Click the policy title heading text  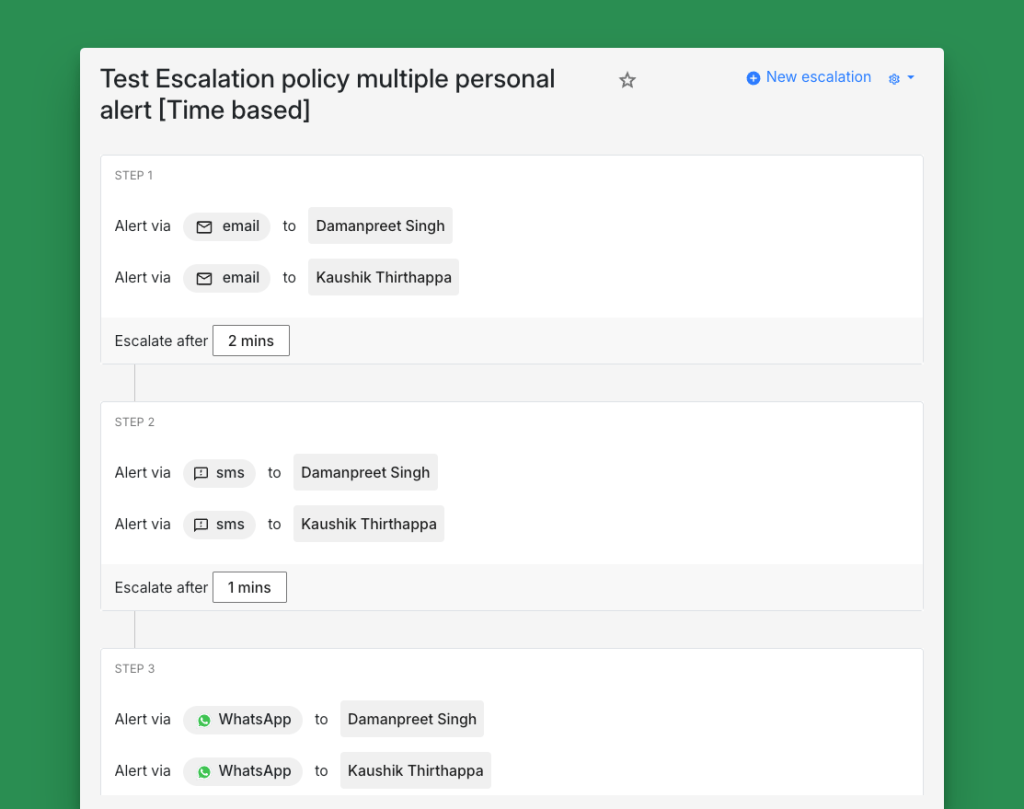(x=327, y=94)
